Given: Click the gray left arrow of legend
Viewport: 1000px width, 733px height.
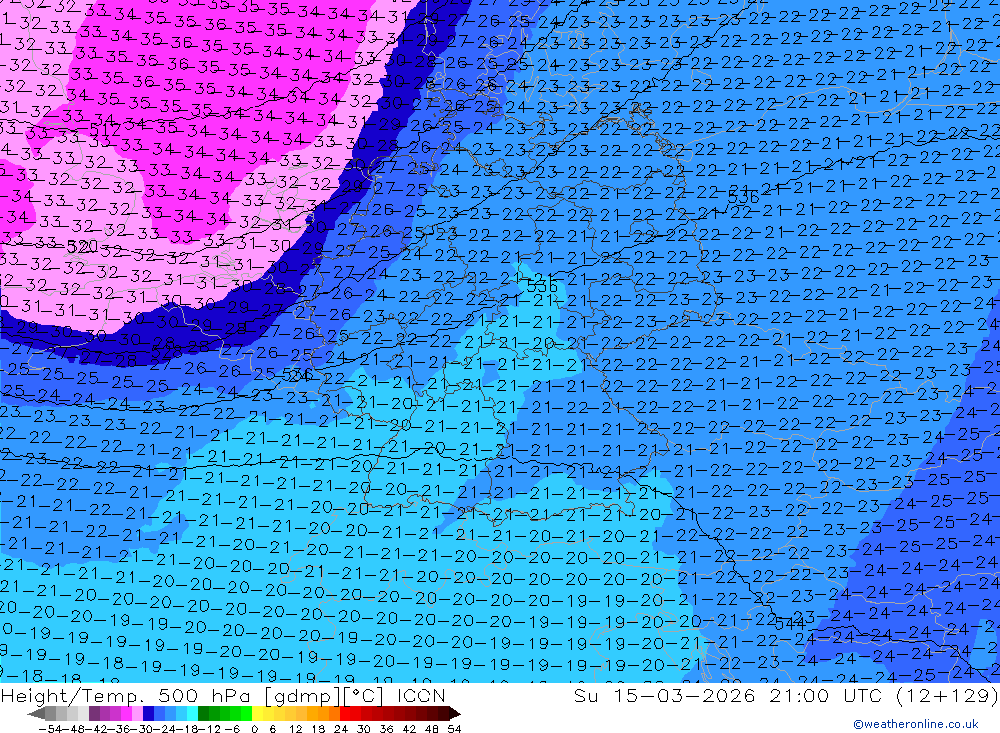Looking at the screenshot, I should 36,713.
